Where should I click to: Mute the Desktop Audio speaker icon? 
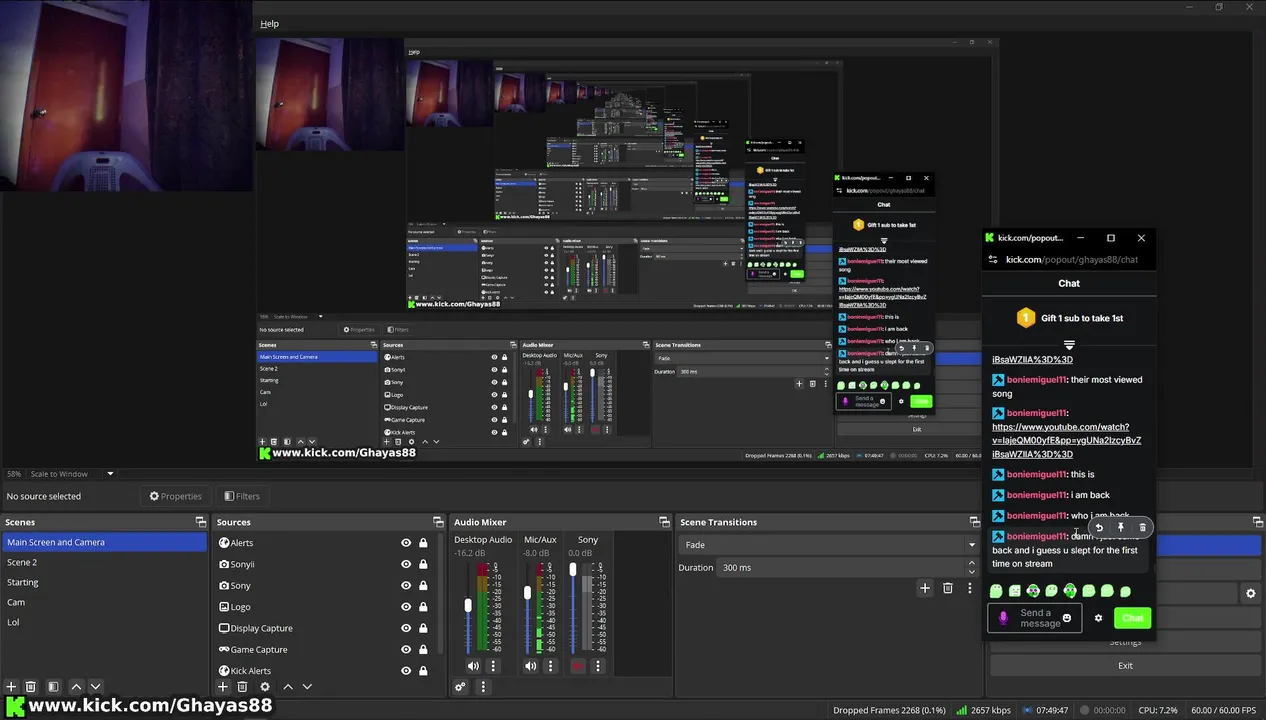(473, 666)
